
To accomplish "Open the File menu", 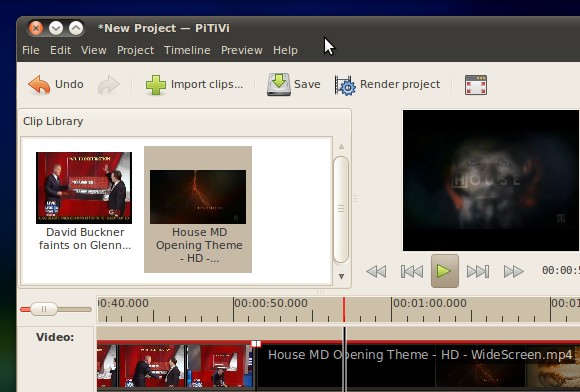I will (31, 50).
